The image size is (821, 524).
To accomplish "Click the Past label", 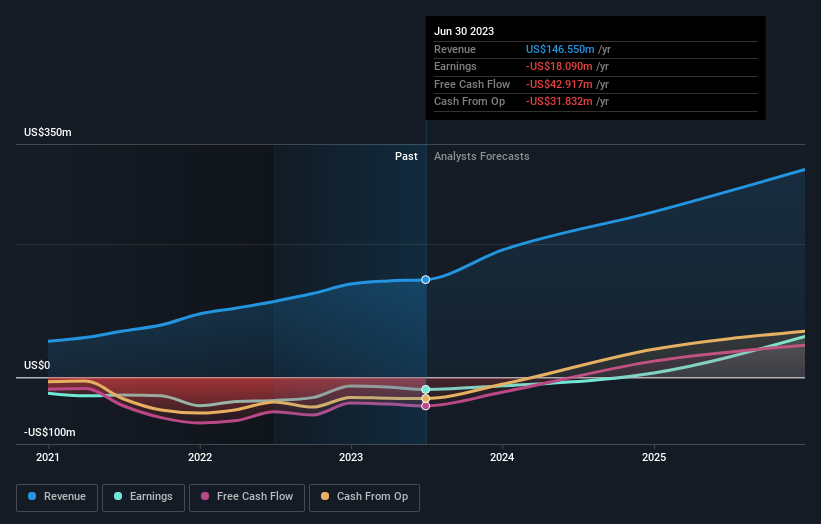I will pyautogui.click(x=406, y=157).
